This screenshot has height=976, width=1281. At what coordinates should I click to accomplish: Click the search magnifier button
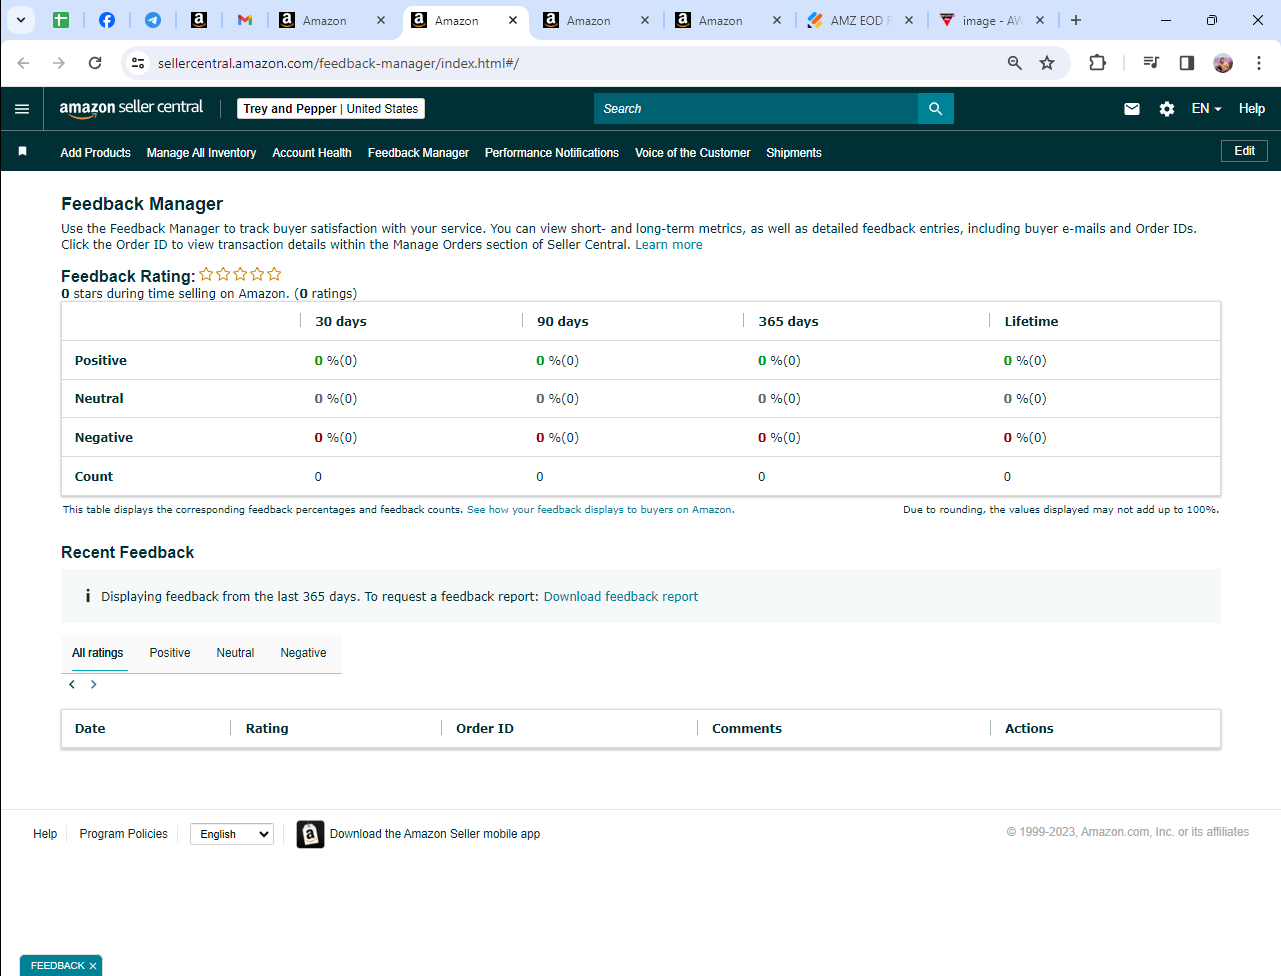point(936,109)
